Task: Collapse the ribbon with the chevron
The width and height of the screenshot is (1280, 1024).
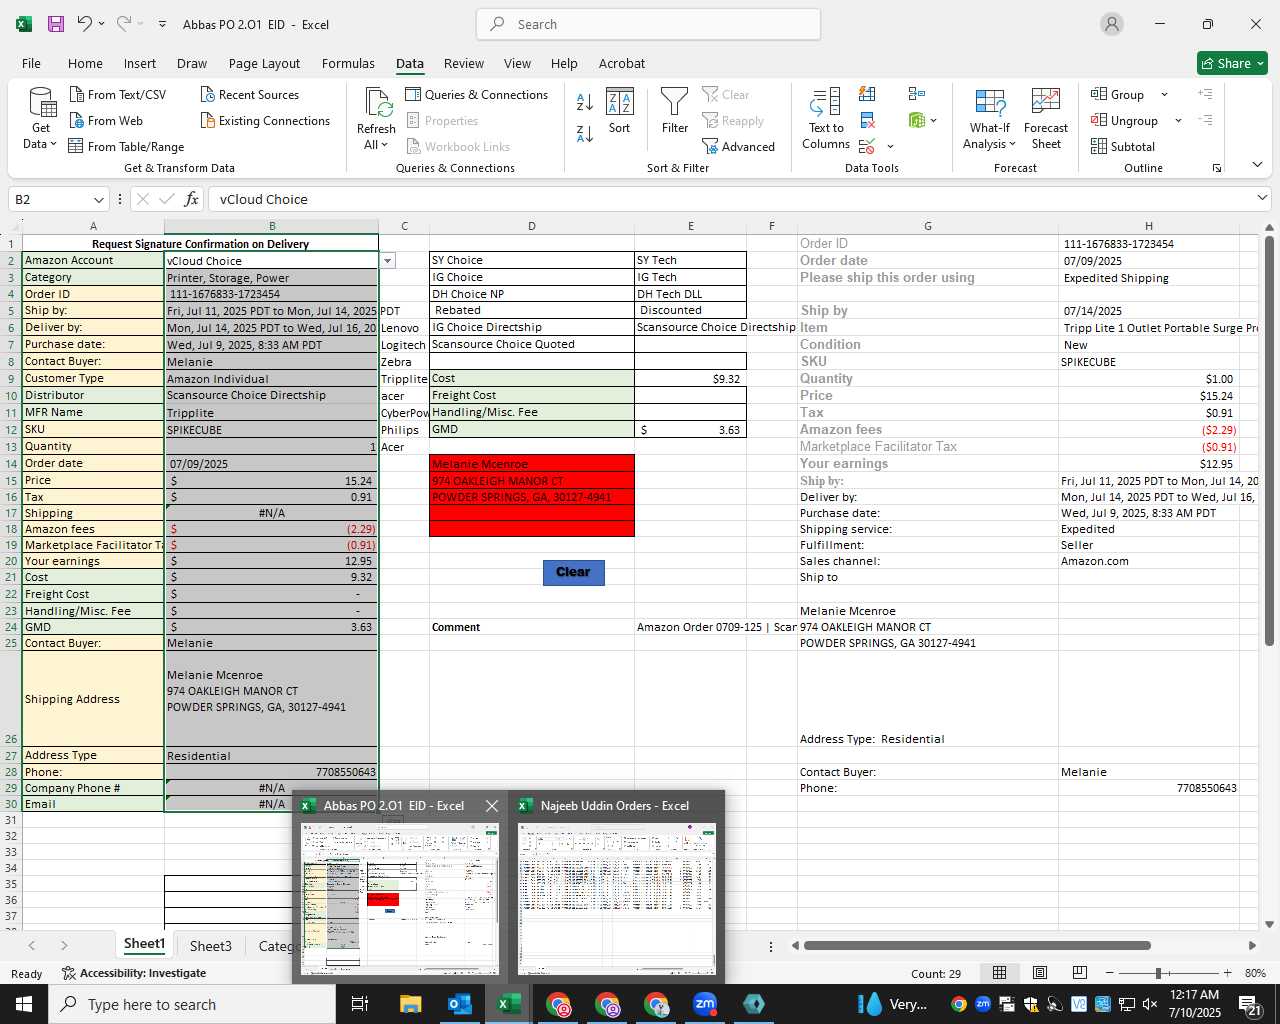Action: (1257, 165)
